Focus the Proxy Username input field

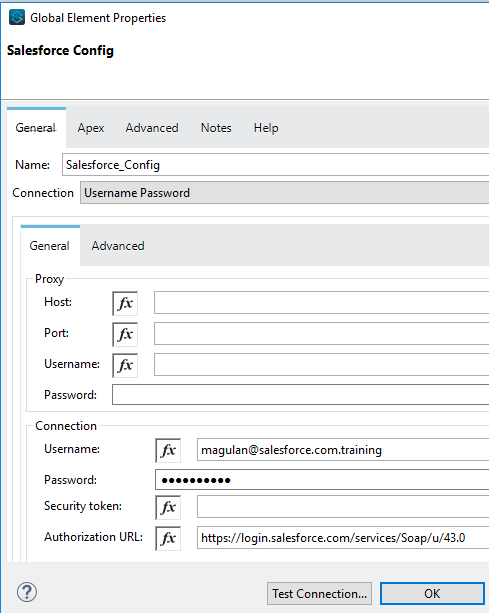point(321,364)
